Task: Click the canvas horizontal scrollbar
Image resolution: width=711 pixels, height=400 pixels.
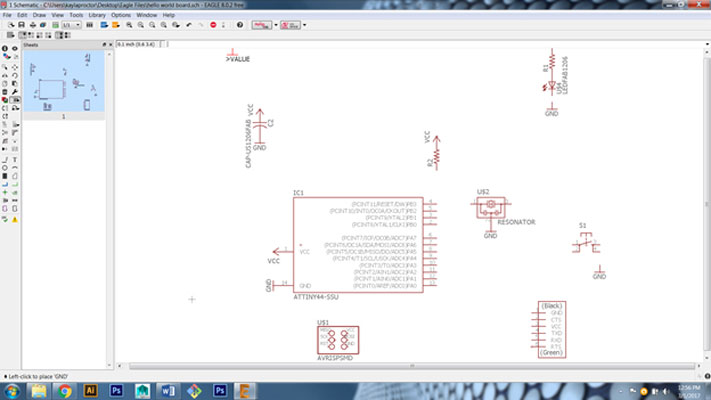Action: tap(411, 366)
